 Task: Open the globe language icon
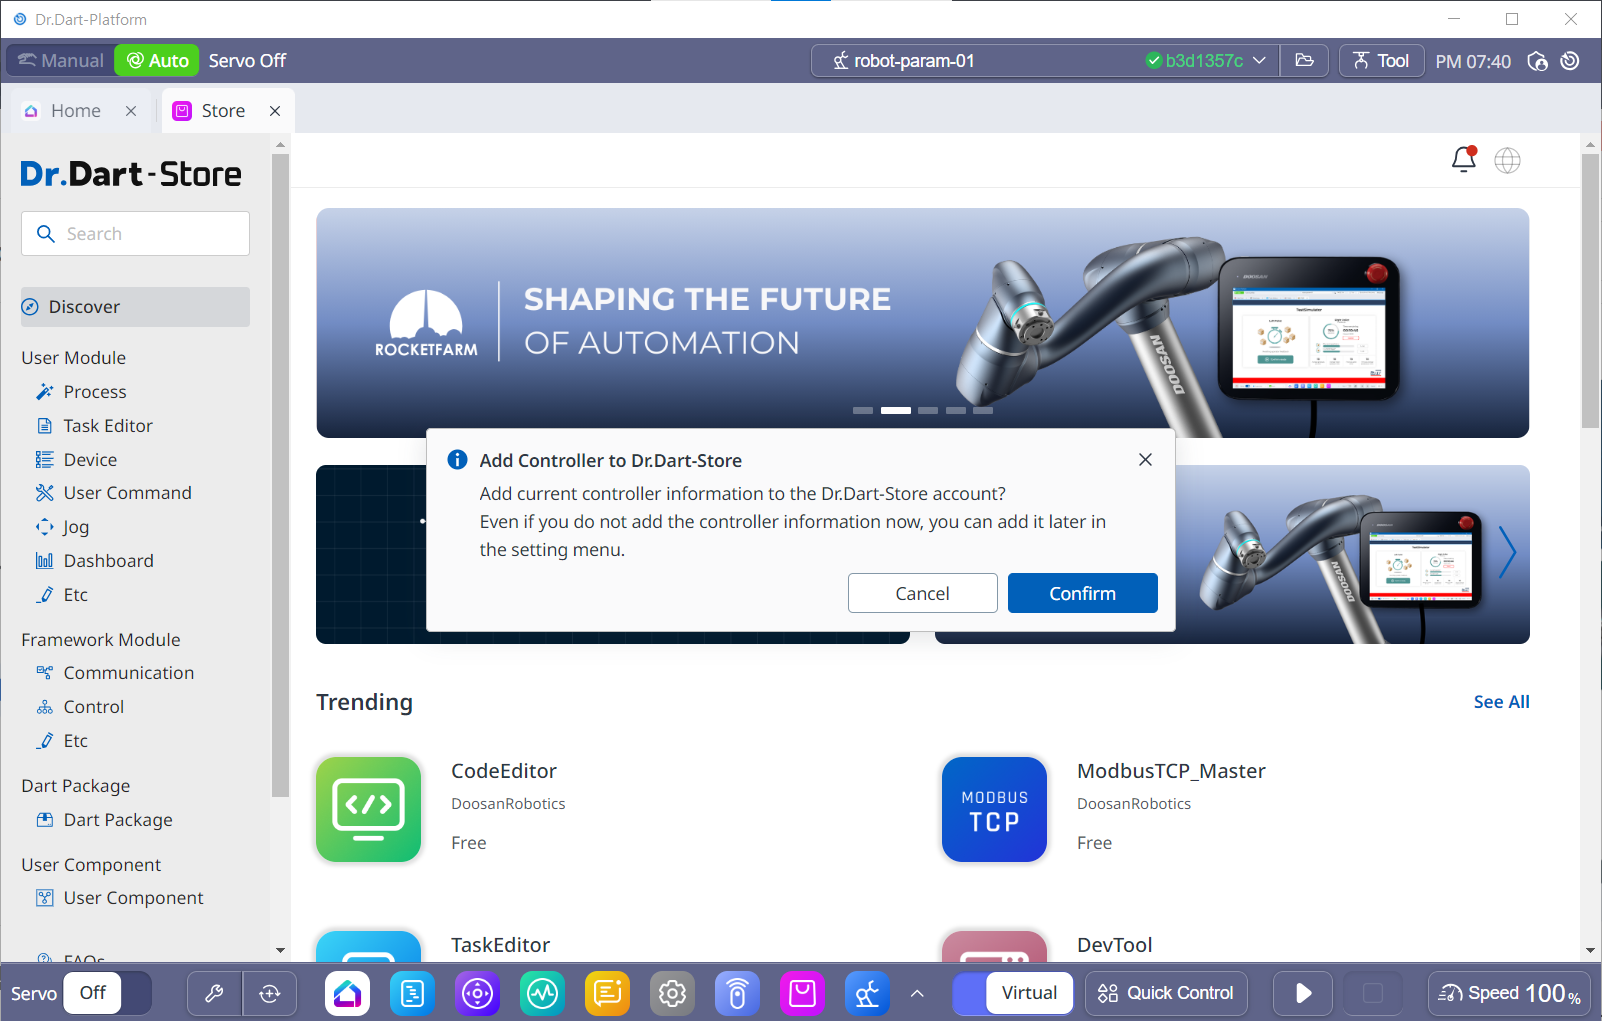coord(1507,160)
